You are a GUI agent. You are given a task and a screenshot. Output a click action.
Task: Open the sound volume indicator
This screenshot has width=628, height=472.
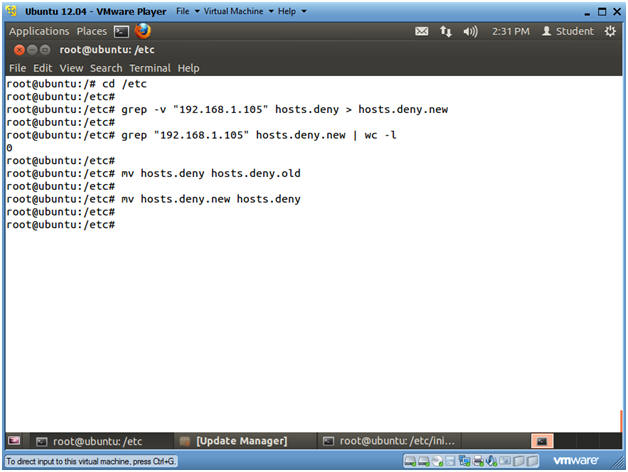coord(471,31)
